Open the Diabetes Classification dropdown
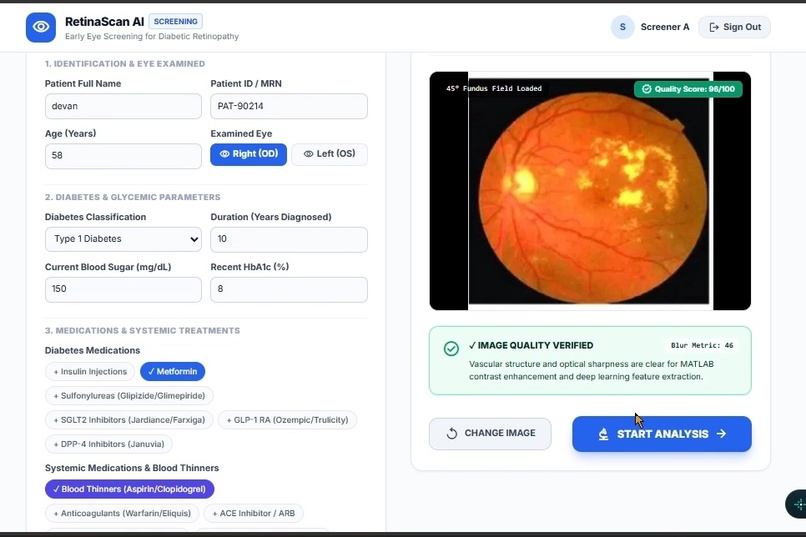The height and width of the screenshot is (537, 806). (x=123, y=239)
